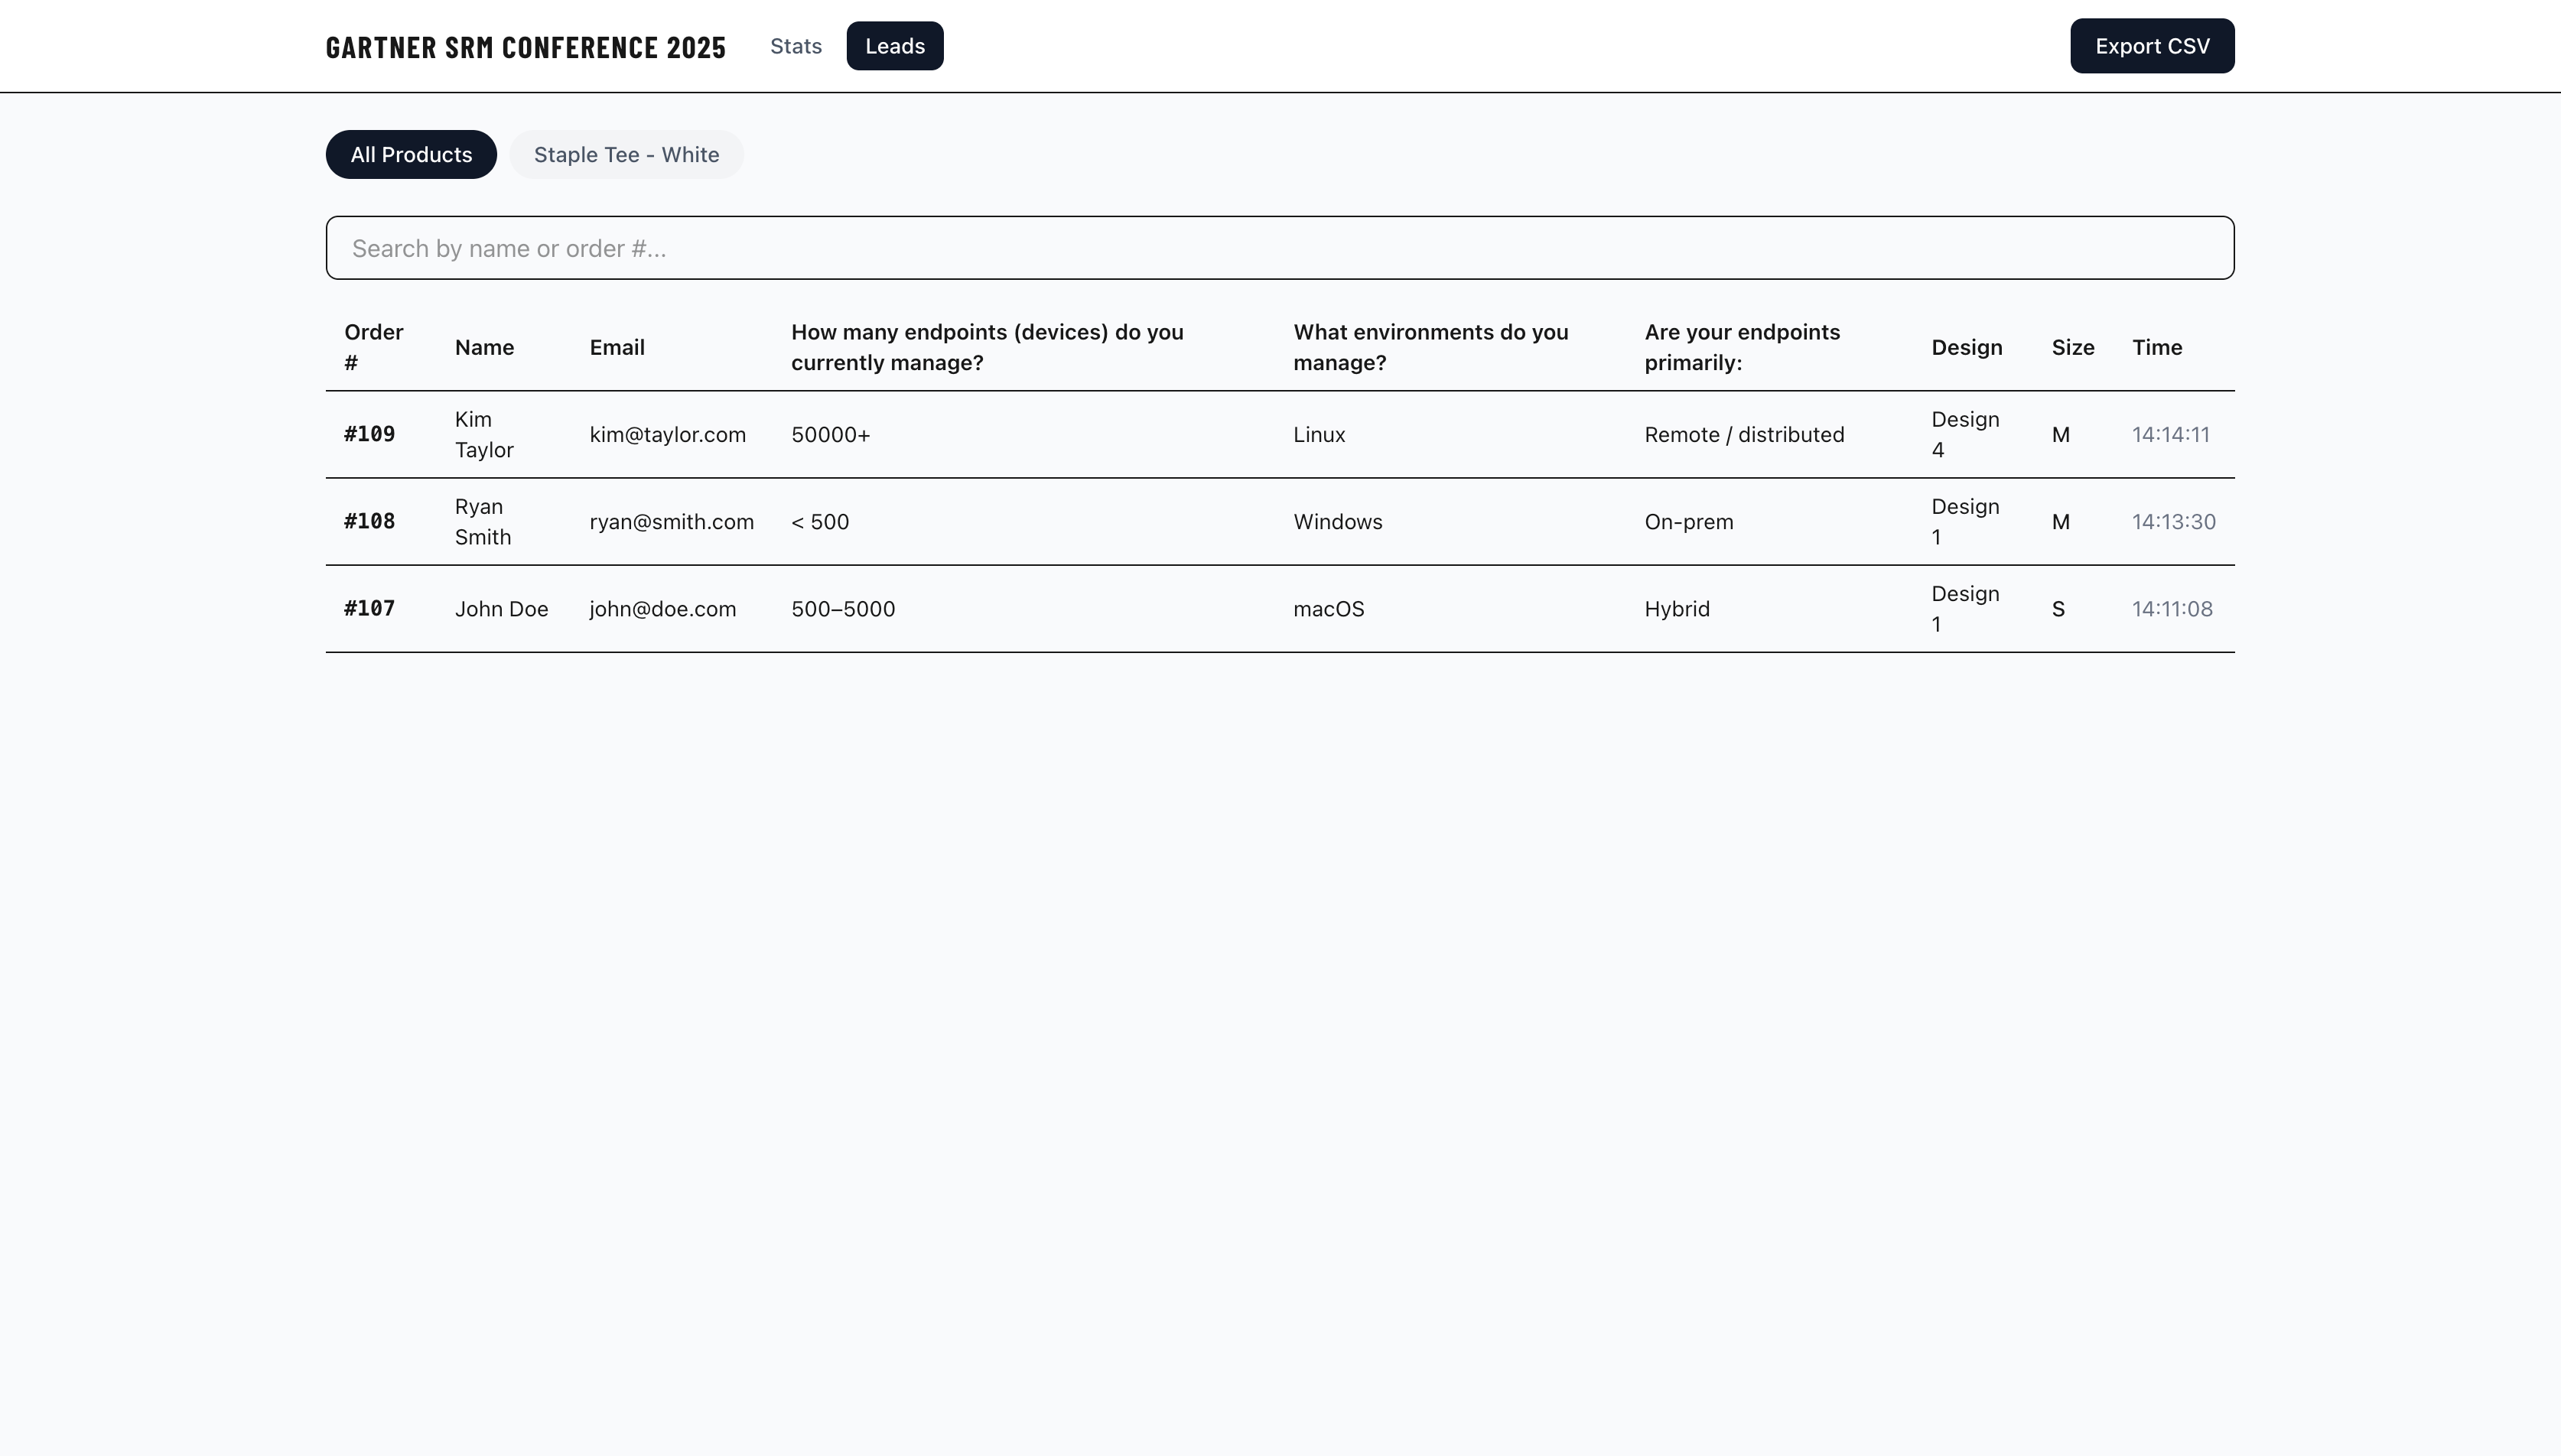
Task: Click the Email column header
Action: pos(617,347)
